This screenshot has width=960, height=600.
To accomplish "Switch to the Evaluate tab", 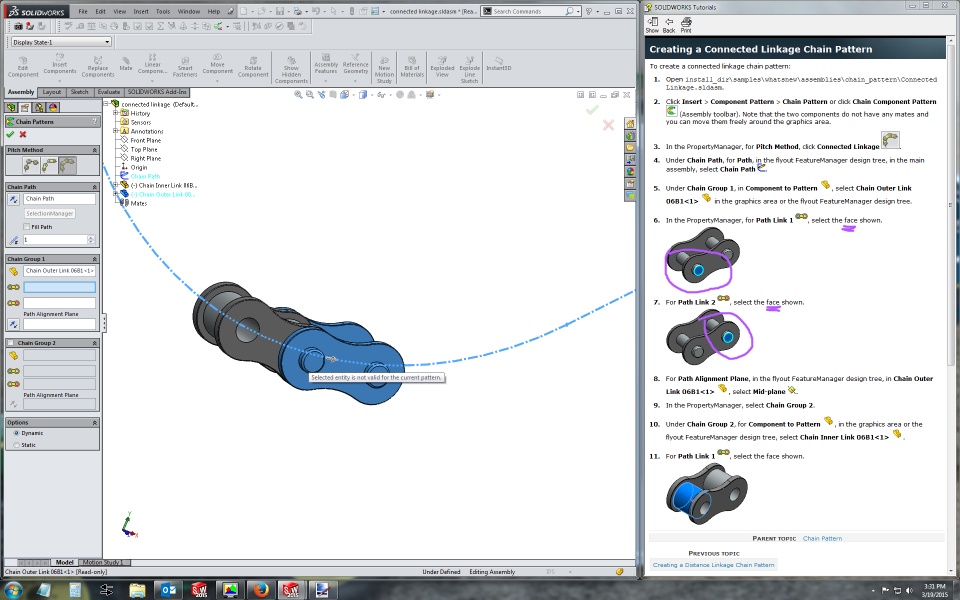I will [109, 92].
